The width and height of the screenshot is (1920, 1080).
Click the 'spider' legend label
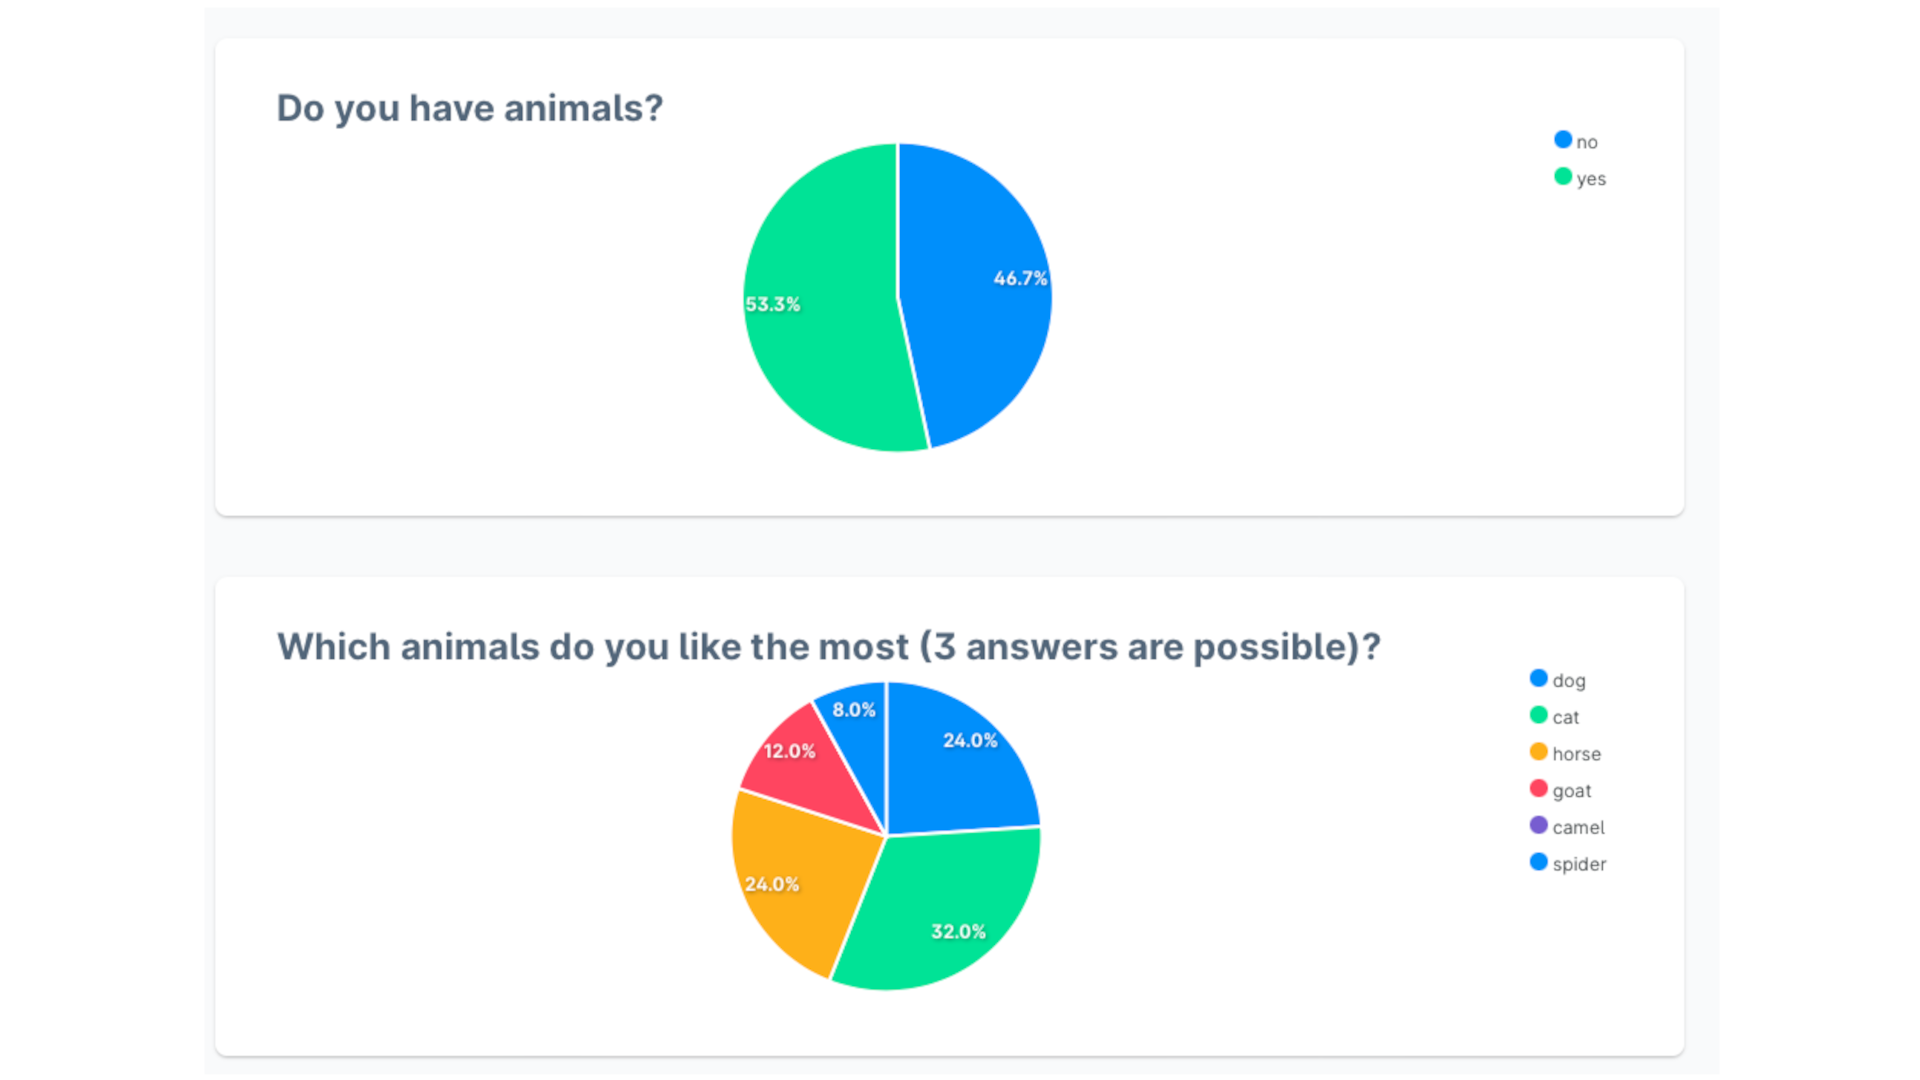1579,864
